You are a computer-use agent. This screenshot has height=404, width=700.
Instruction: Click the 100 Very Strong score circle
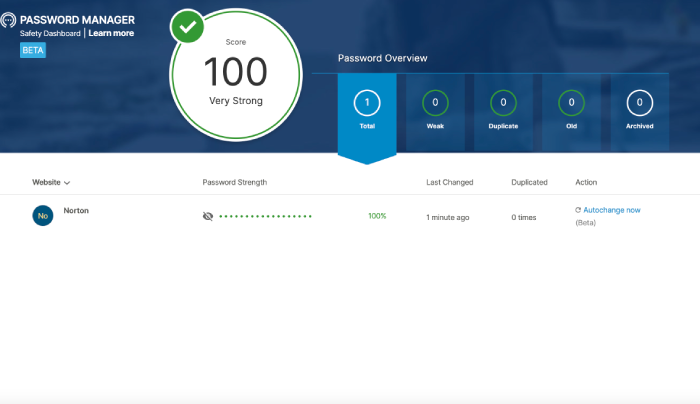pyautogui.click(x=236, y=75)
